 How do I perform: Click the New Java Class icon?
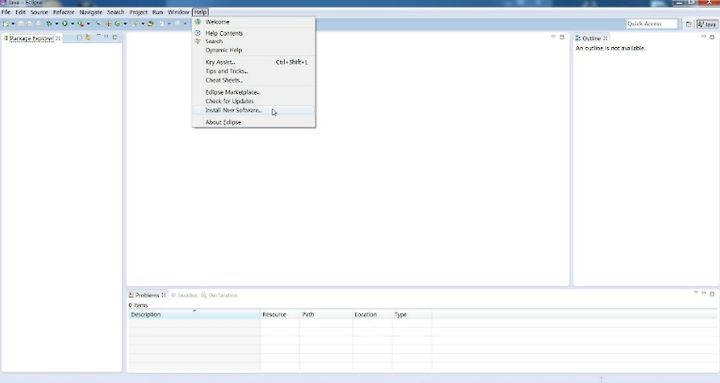click(118, 23)
